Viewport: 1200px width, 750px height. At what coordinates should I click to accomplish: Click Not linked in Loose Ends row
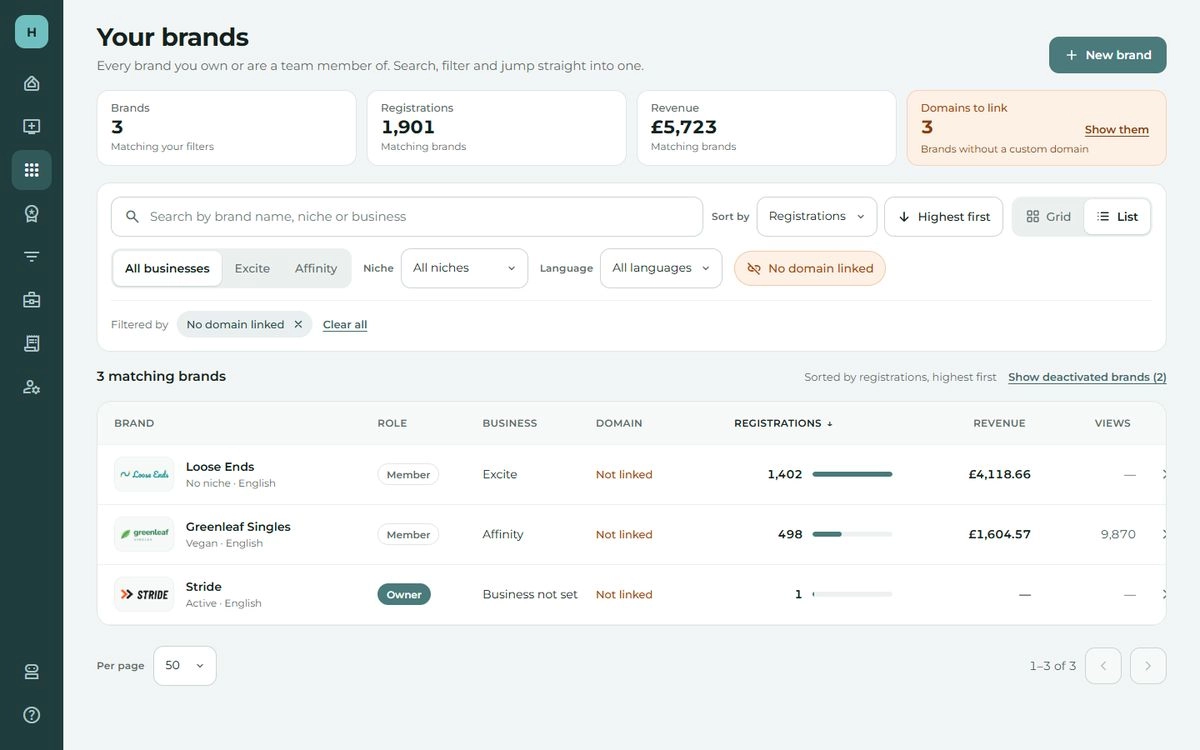pyautogui.click(x=624, y=475)
